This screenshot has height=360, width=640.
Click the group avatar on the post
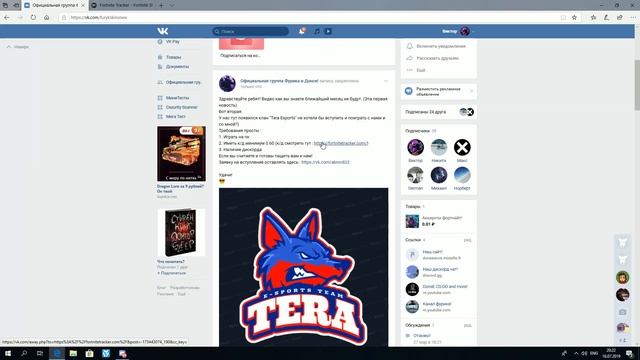227,83
